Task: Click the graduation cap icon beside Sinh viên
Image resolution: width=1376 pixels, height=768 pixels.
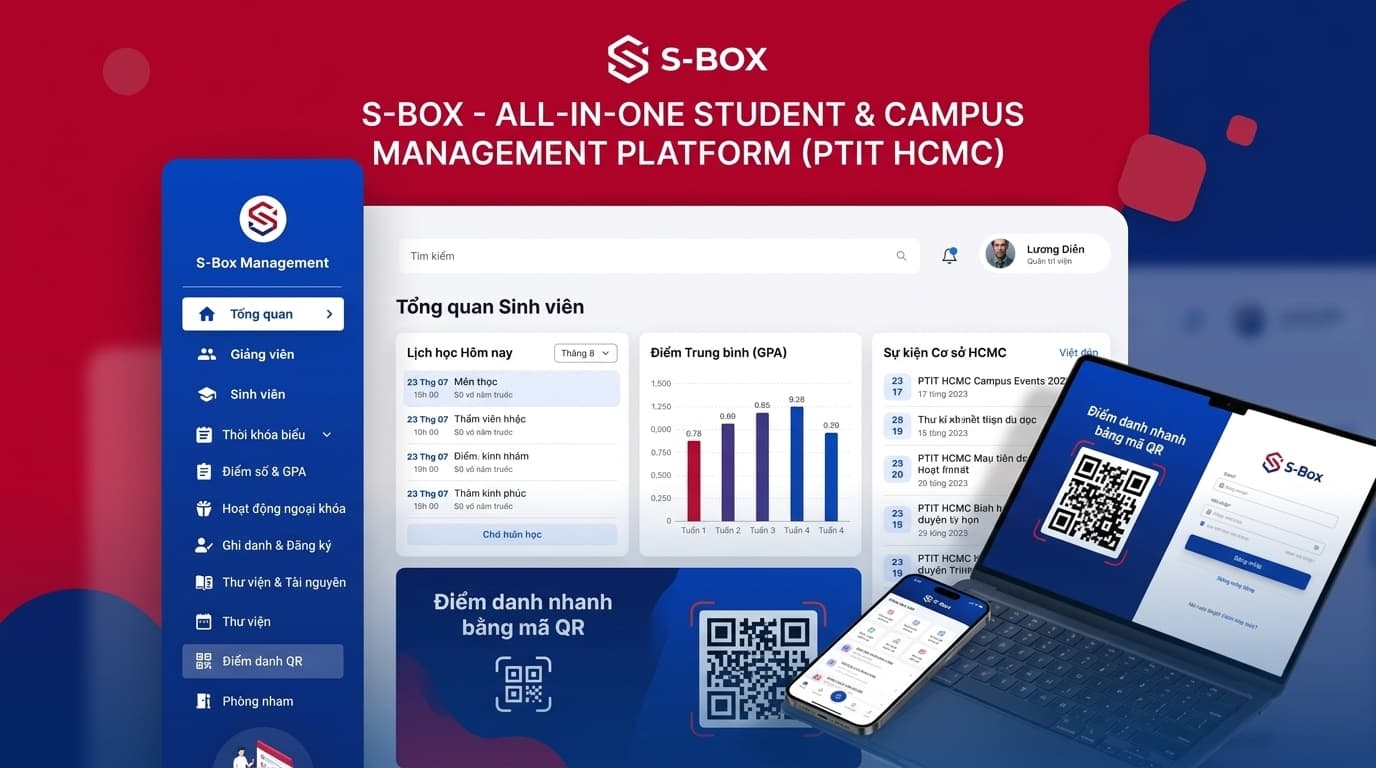Action: (207, 394)
